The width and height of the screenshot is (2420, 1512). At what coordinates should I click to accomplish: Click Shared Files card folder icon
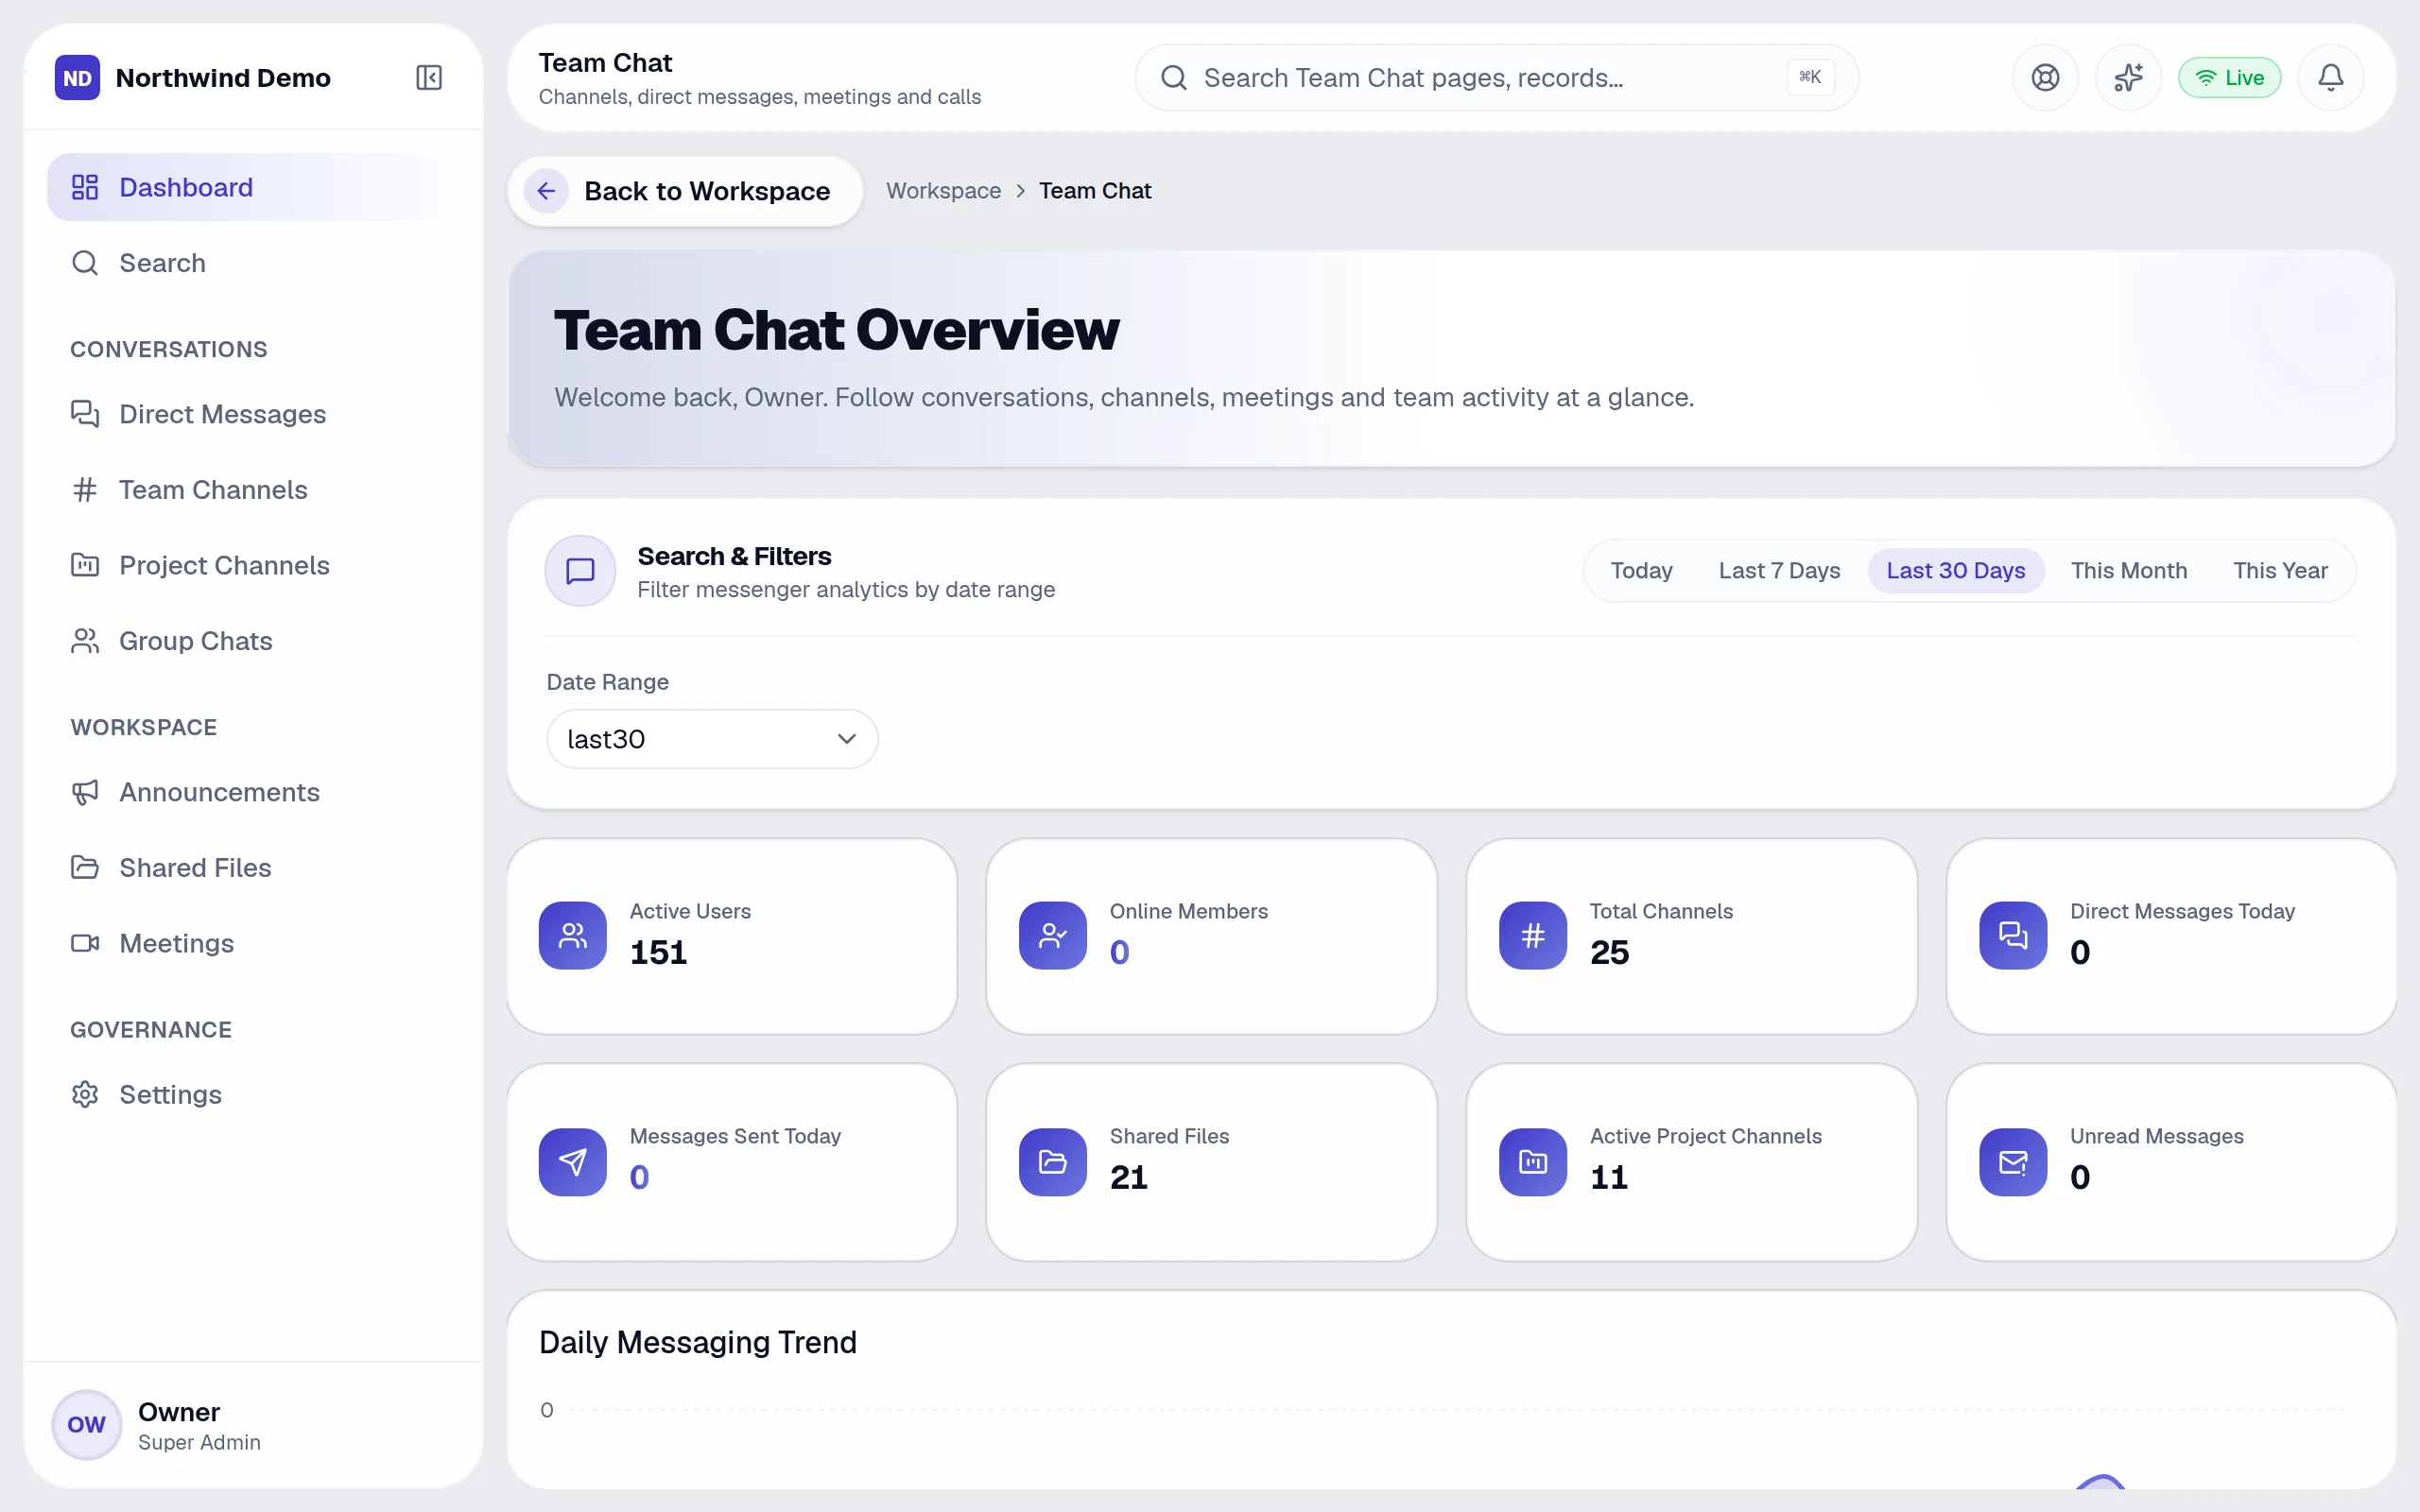[1053, 1162]
